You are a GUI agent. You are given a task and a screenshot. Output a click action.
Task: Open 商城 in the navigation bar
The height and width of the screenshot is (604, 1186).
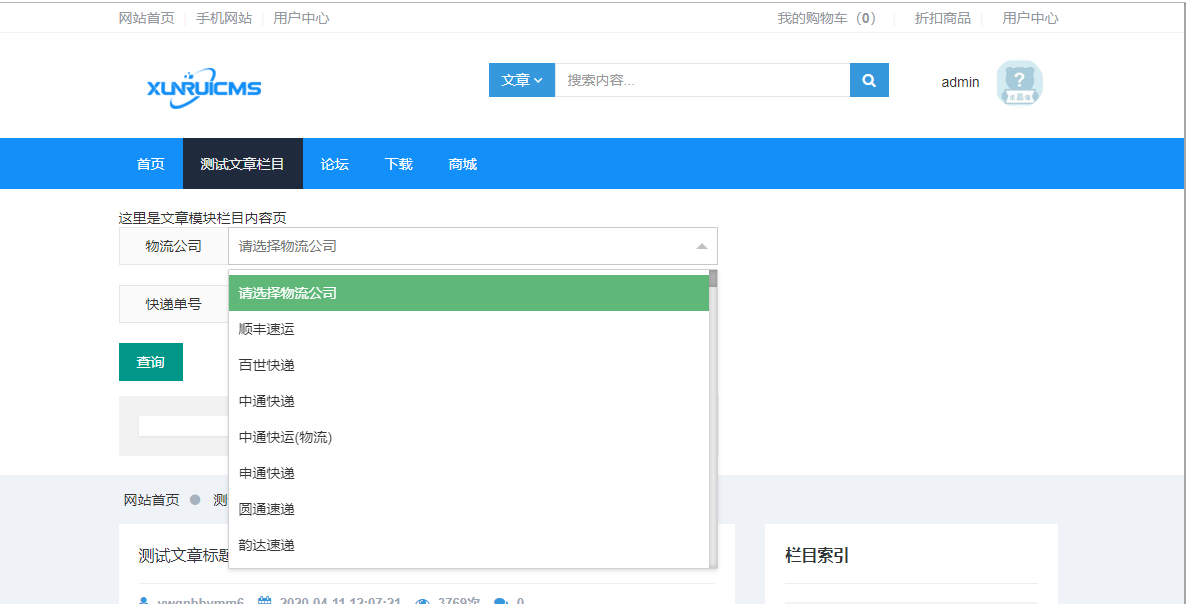pos(463,164)
